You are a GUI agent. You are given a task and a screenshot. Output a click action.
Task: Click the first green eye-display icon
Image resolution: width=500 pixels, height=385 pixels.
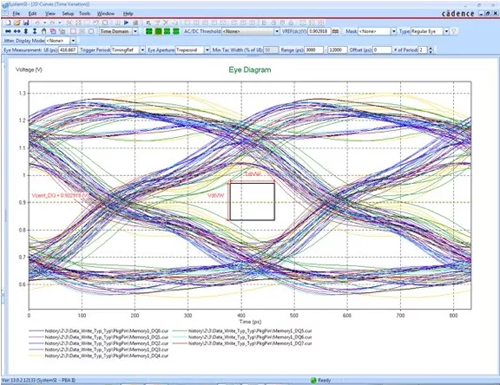click(149, 31)
